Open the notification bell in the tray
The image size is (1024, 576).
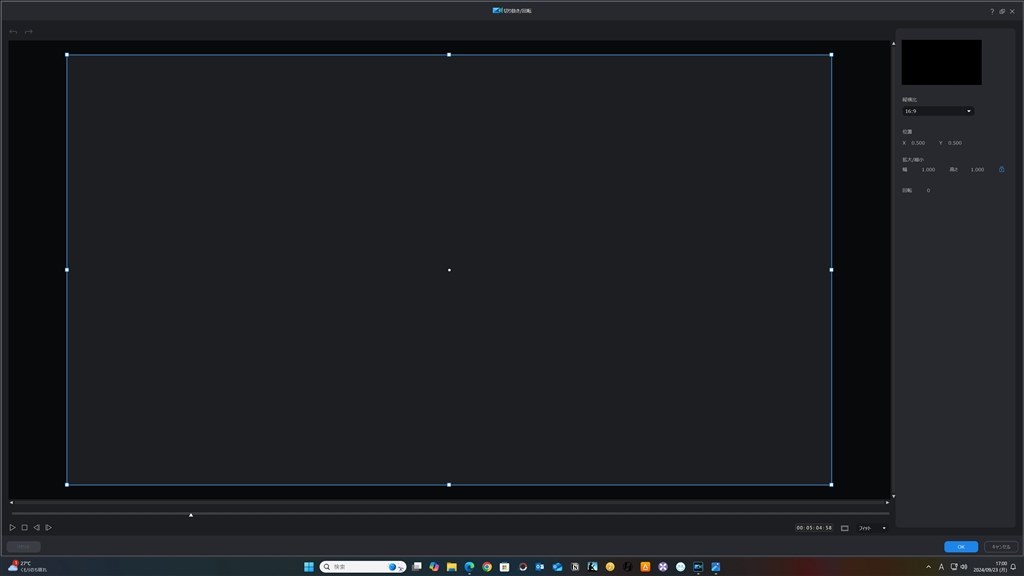coord(1014,567)
